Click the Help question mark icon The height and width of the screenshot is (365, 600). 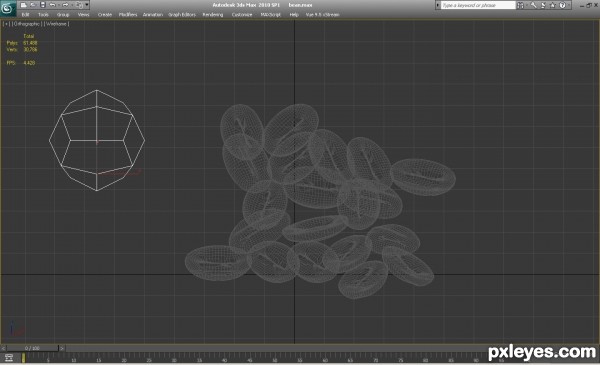pyautogui.click(x=562, y=5)
